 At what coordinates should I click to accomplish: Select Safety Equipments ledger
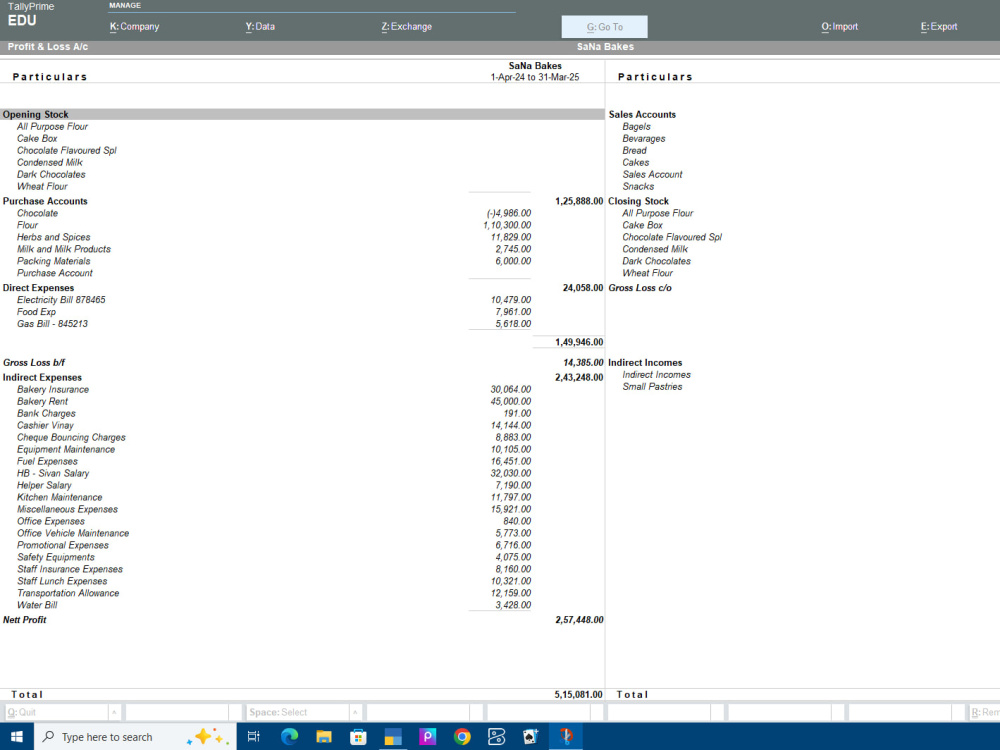56,557
